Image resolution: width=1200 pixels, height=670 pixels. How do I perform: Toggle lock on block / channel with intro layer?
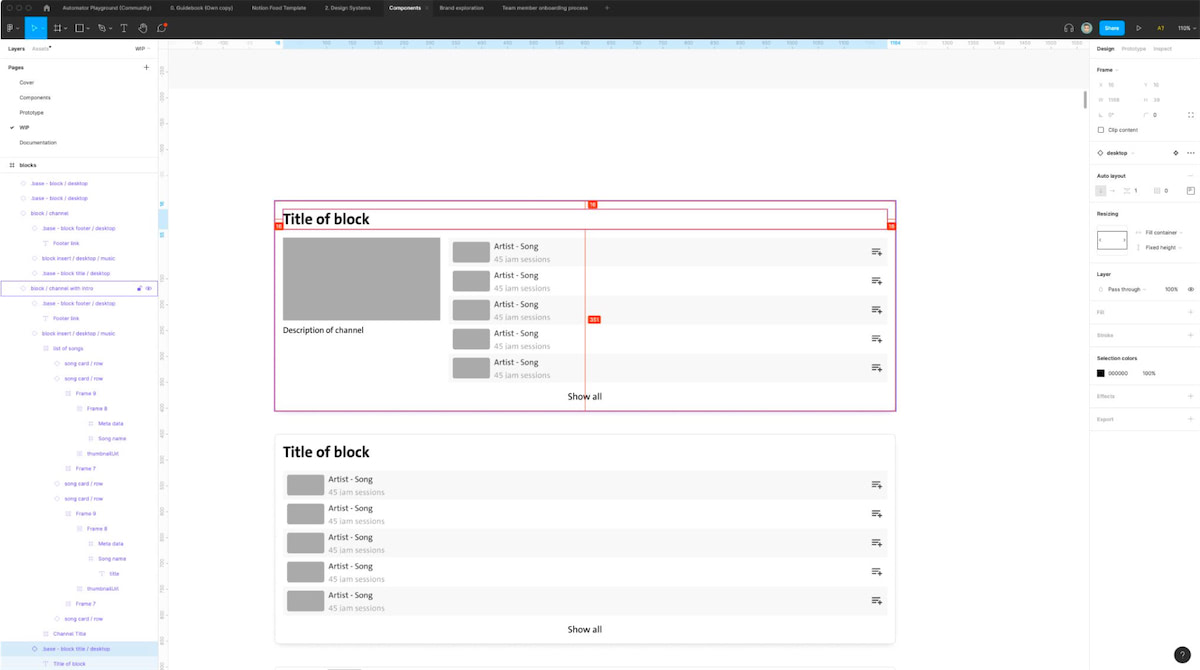point(139,288)
